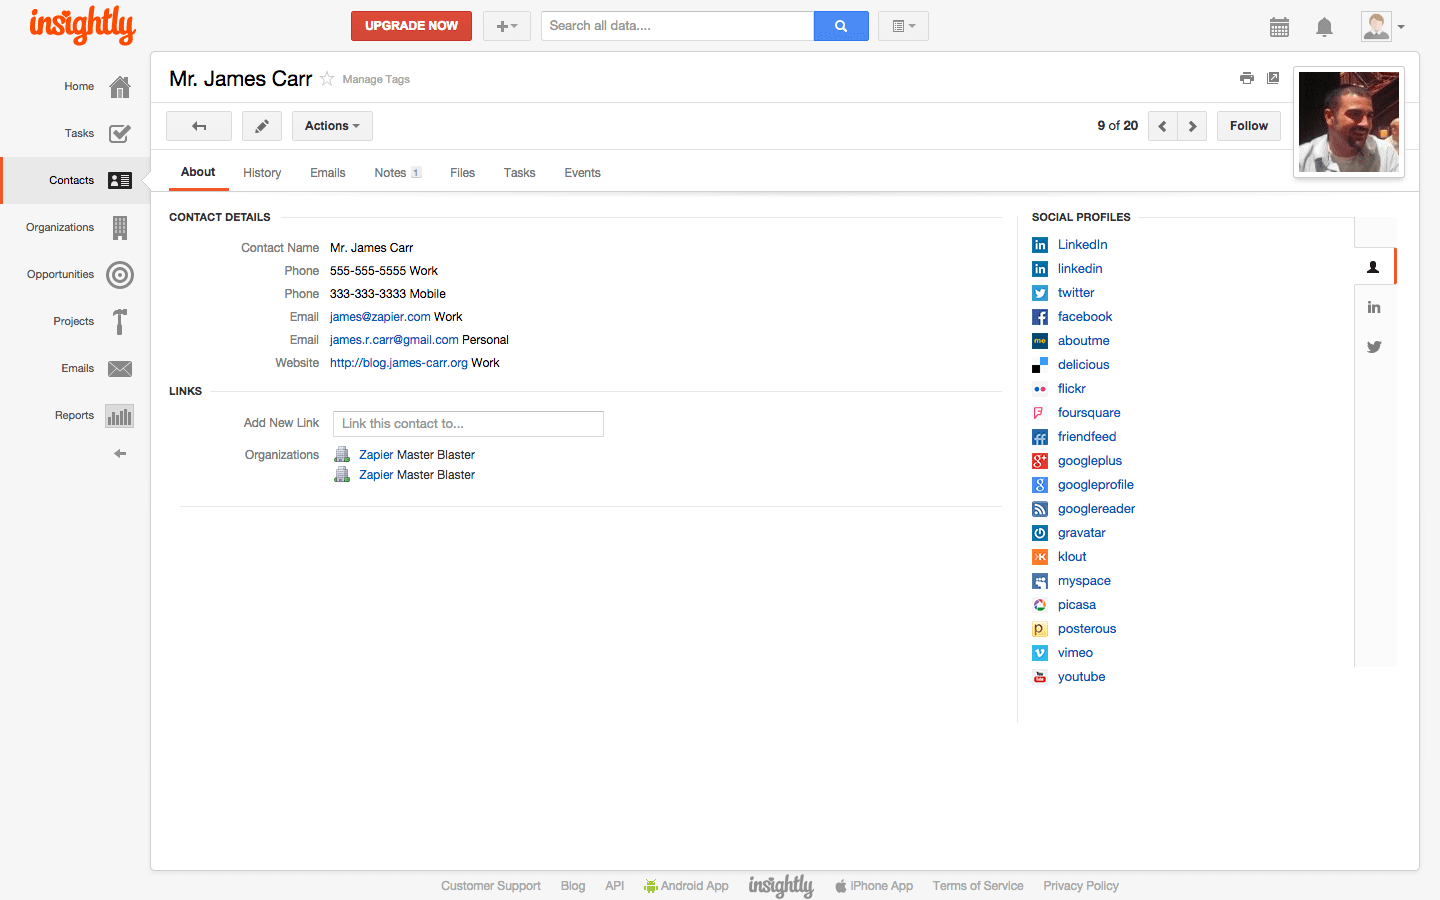This screenshot has width=1440, height=900.
Task: Select the LinkedIn side panel icon
Action: [x=1374, y=307]
